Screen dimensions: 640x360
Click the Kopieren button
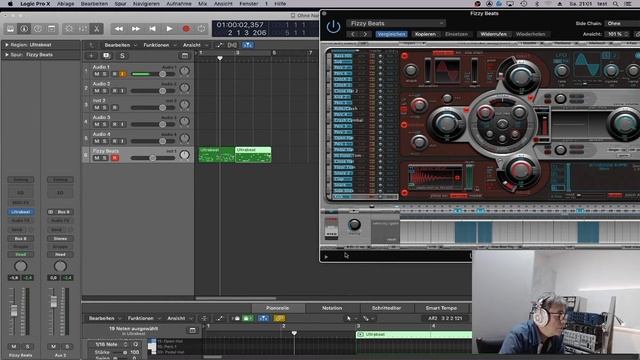tap(425, 34)
